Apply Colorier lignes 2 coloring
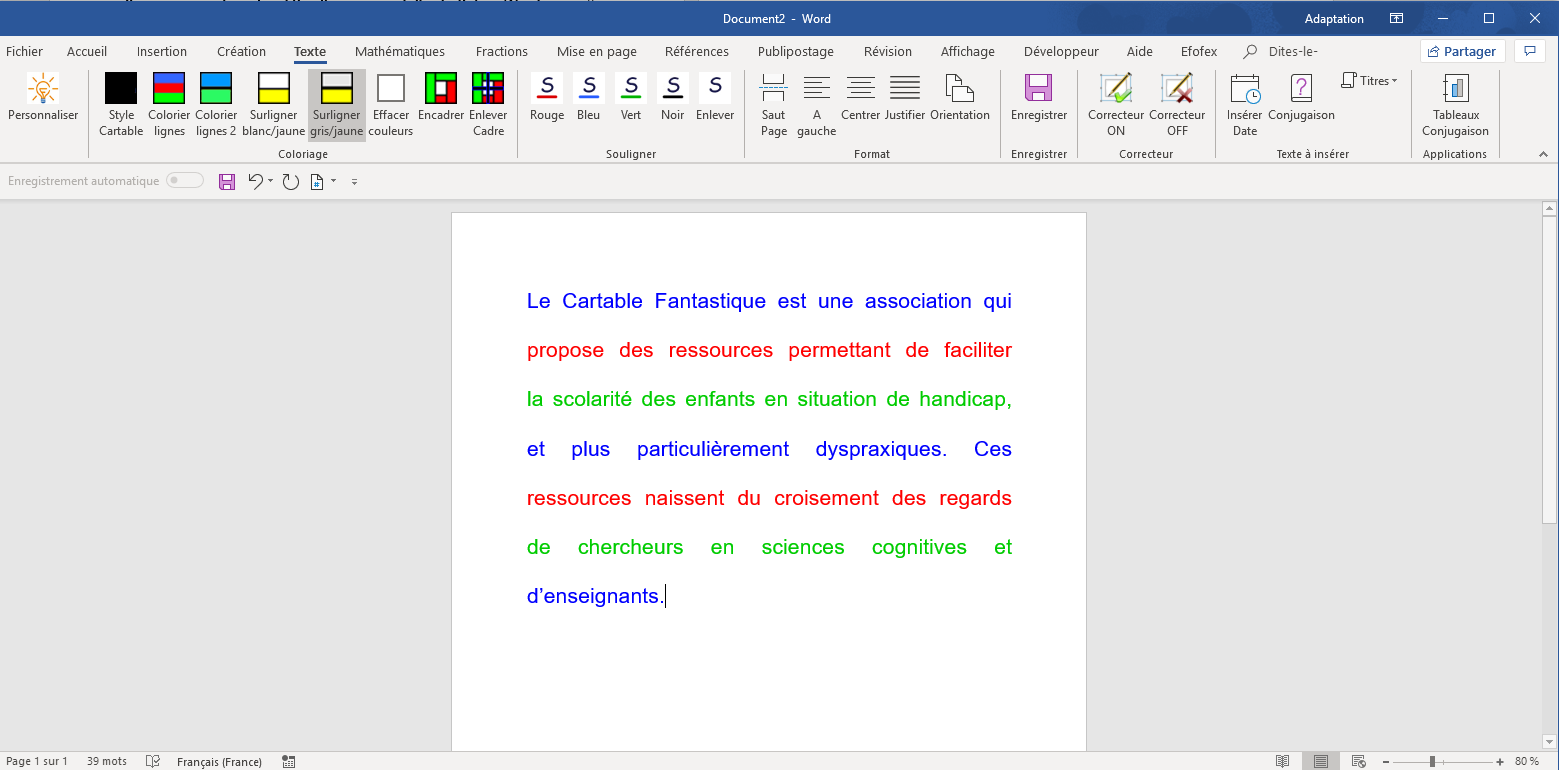Screen dimensions: 1559x770 click(216, 105)
